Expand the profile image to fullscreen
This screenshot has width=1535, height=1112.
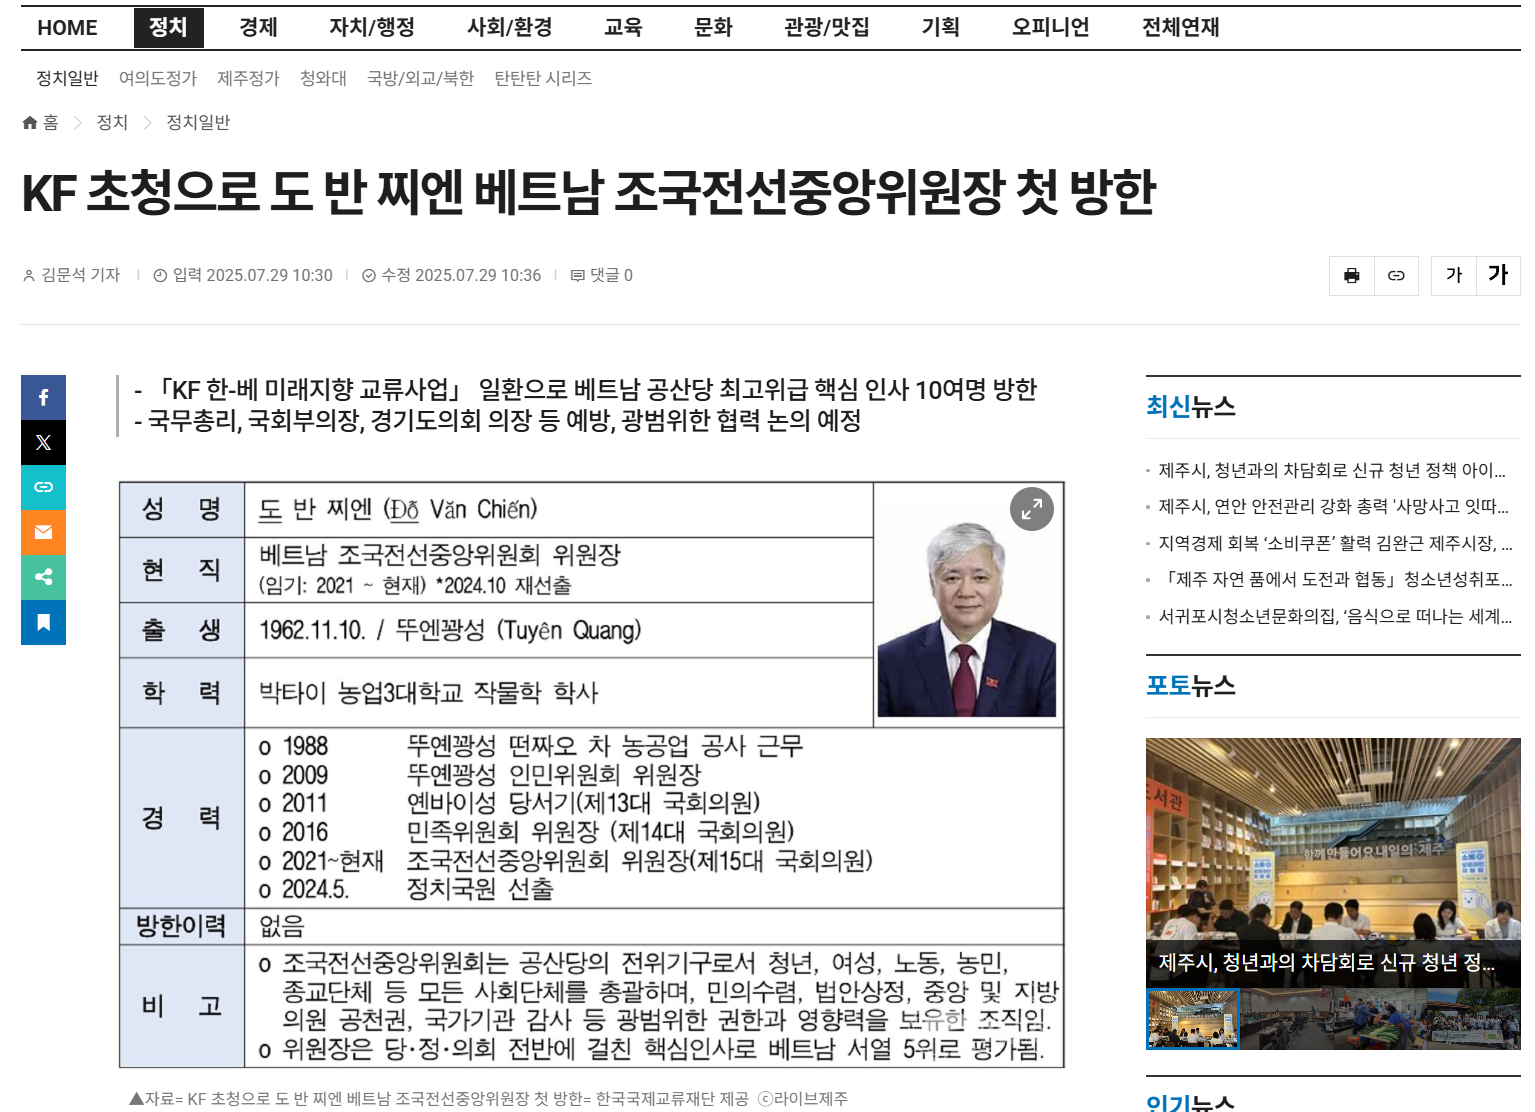[x=1031, y=509]
